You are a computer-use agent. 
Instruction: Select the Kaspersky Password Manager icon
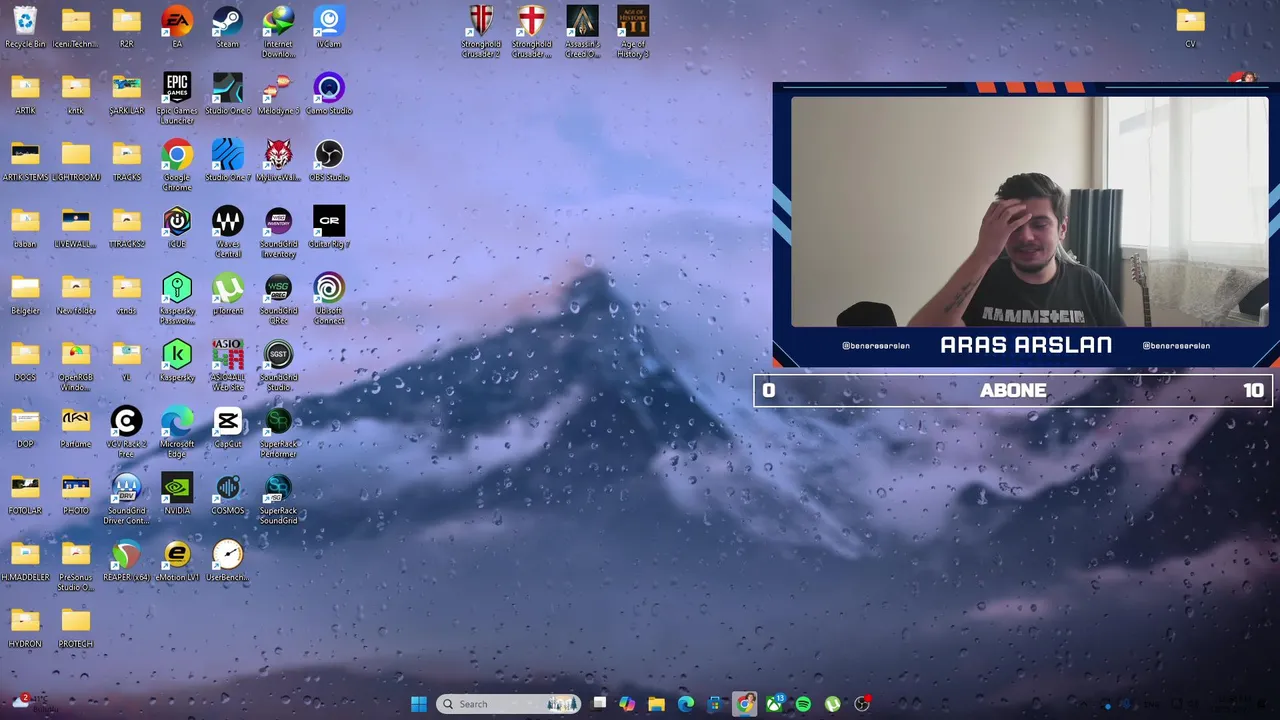pos(177,298)
